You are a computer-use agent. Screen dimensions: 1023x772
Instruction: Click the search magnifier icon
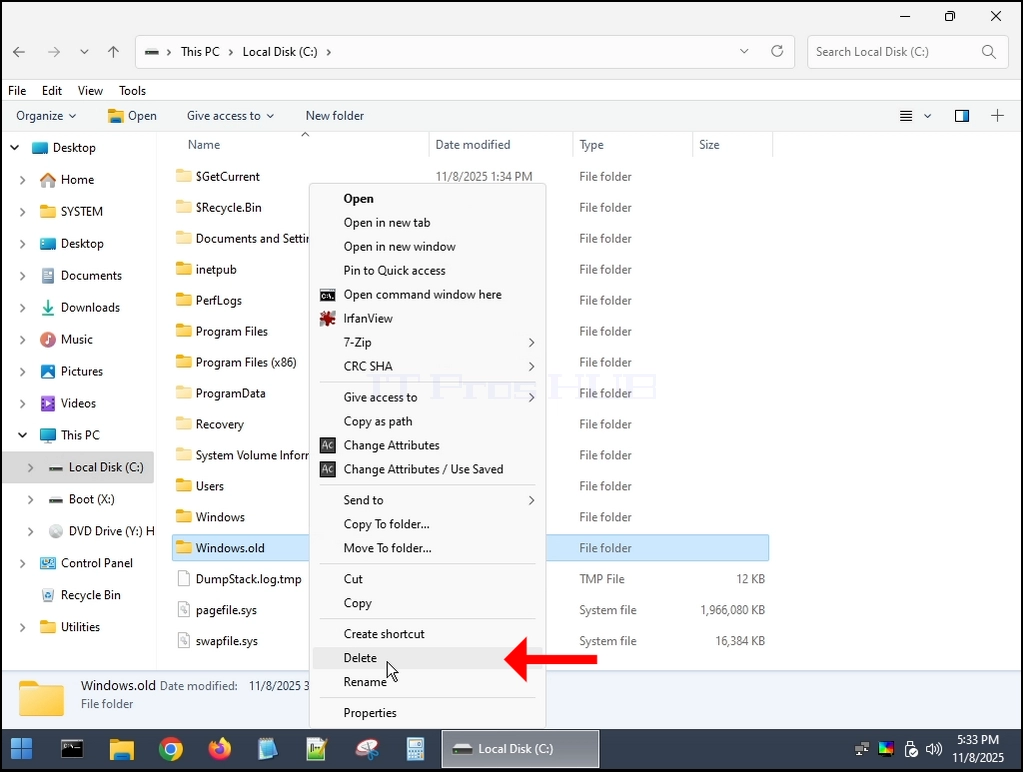pos(989,52)
